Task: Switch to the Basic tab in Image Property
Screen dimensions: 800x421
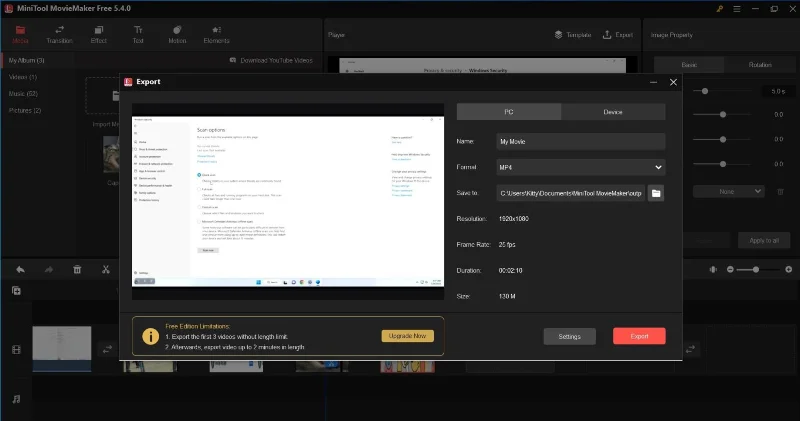Action: click(x=689, y=65)
